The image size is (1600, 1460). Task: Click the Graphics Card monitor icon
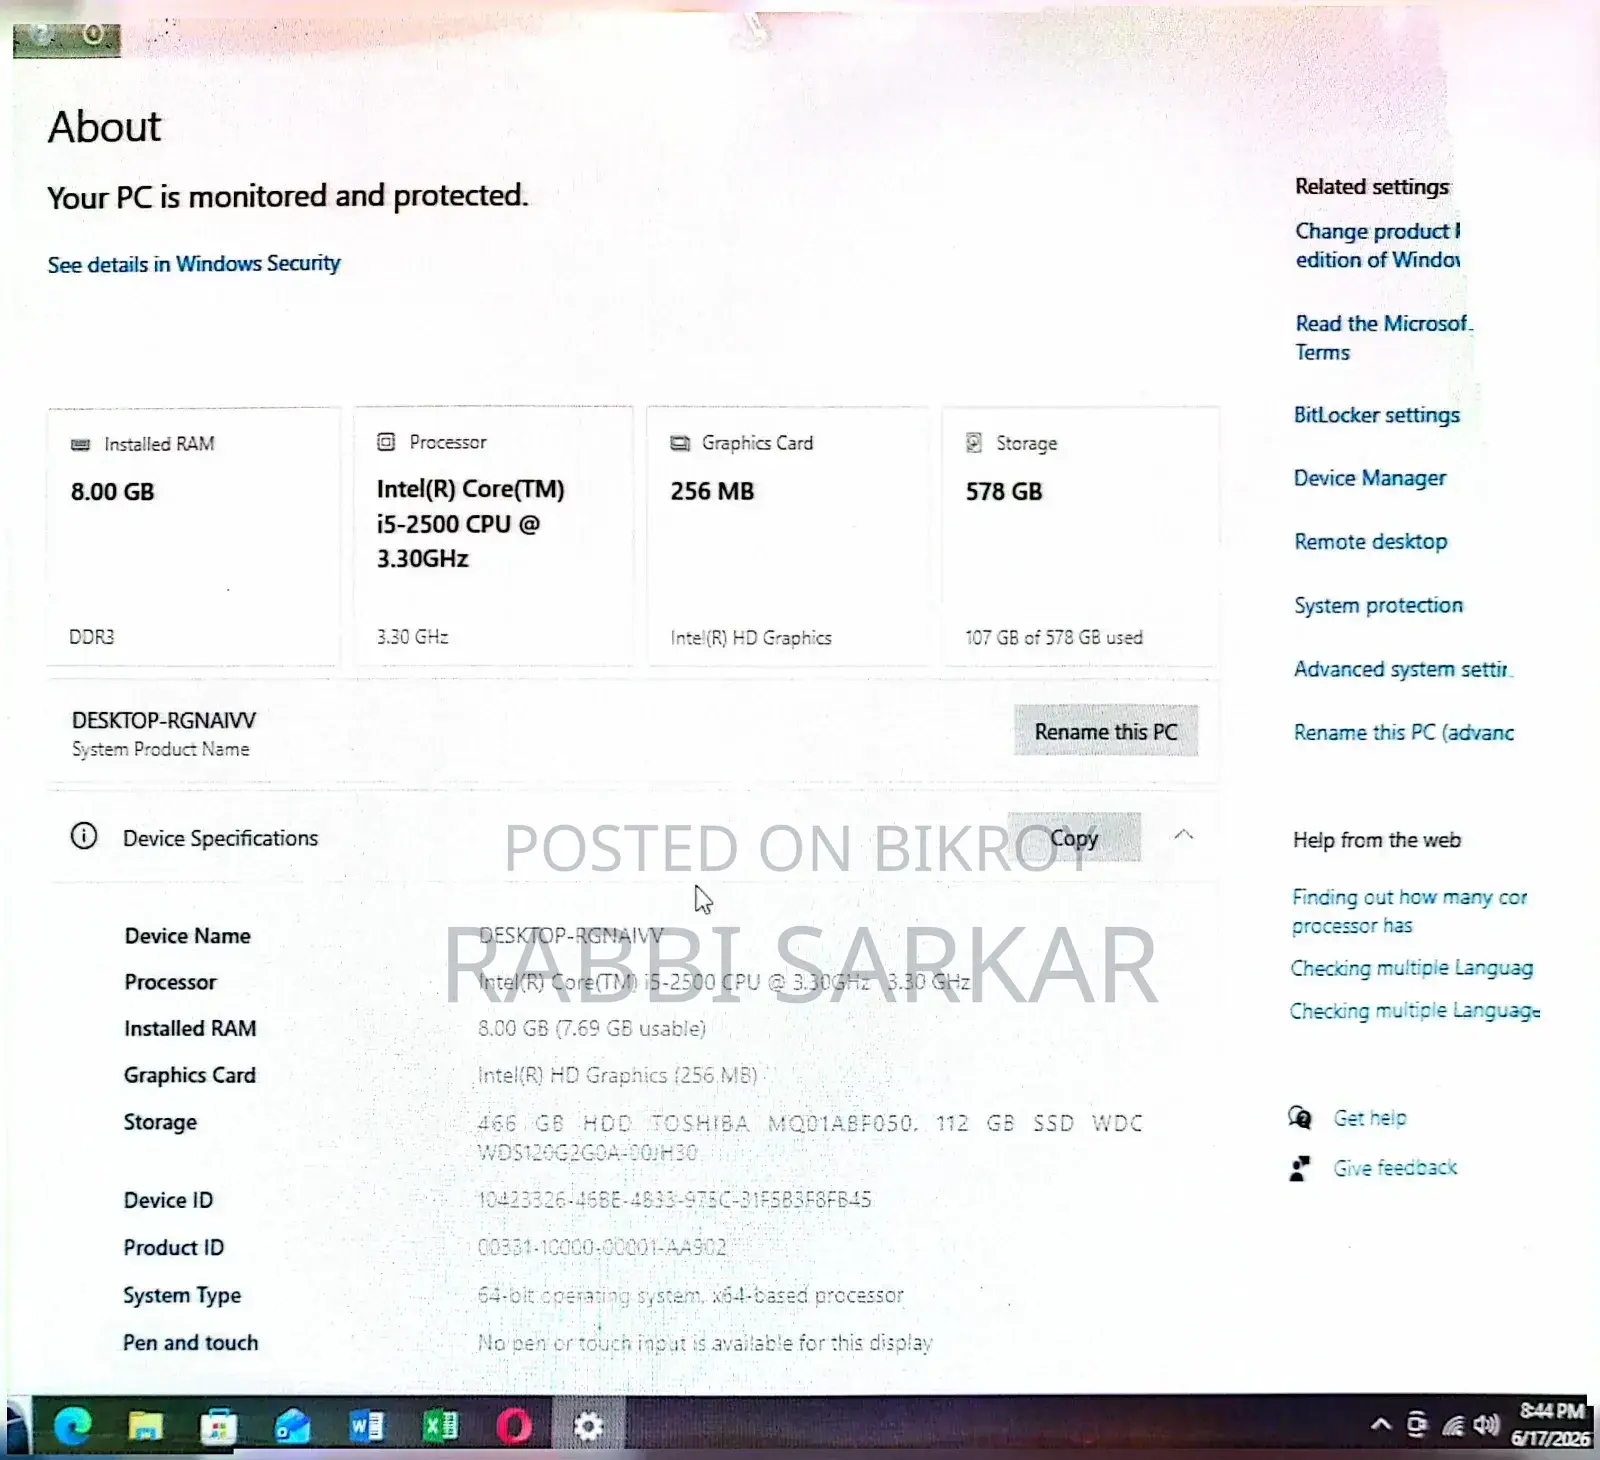pyautogui.click(x=680, y=443)
